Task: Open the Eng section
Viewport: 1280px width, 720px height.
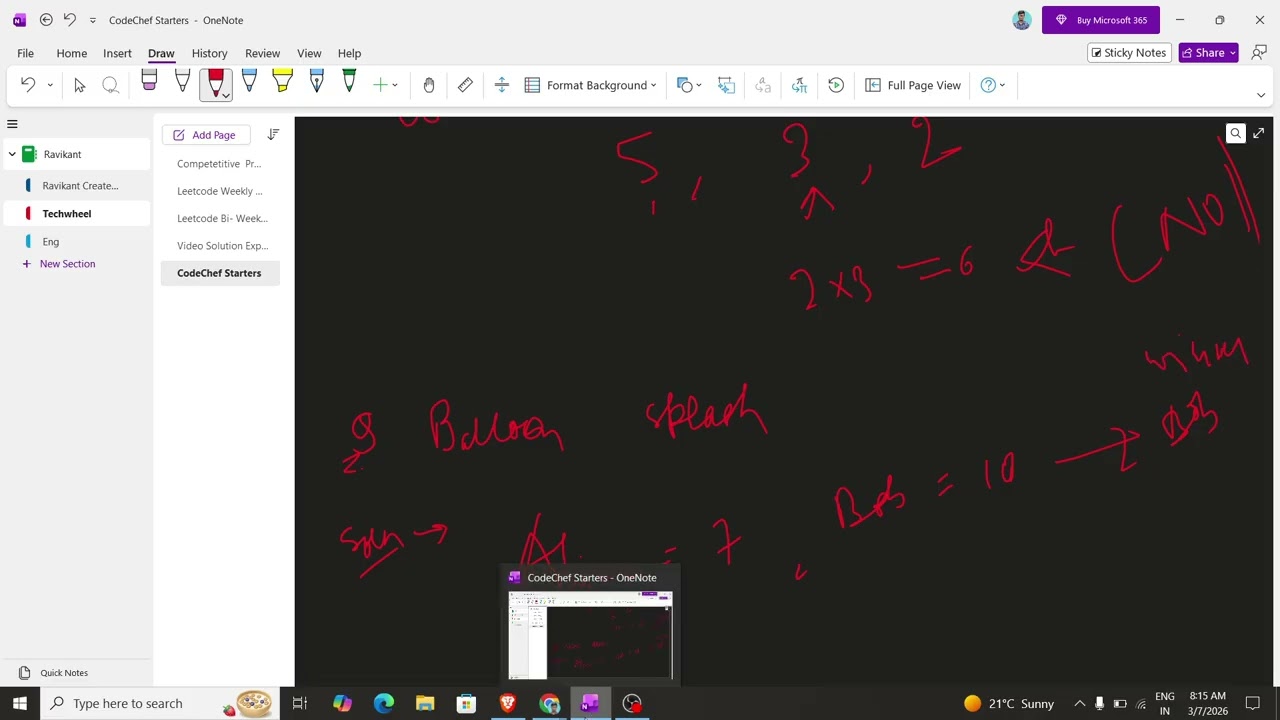Action: (x=51, y=242)
